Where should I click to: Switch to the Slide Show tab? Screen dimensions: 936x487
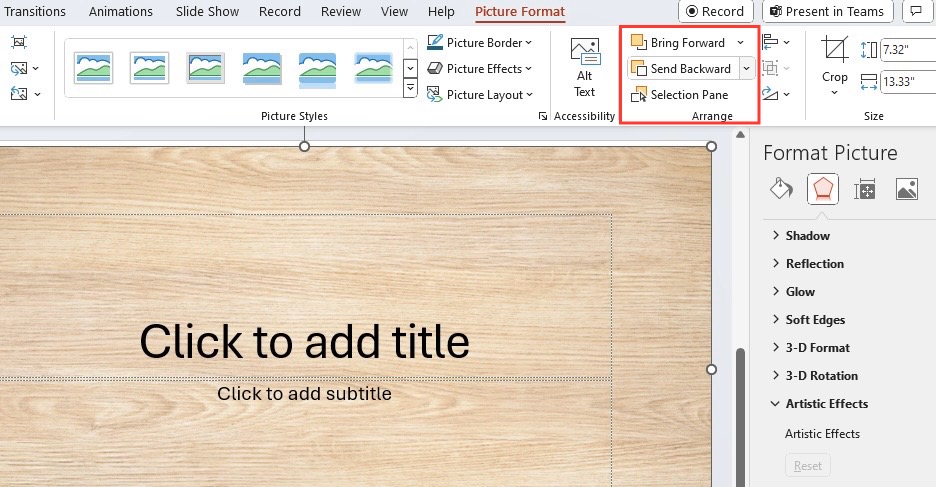tap(207, 11)
